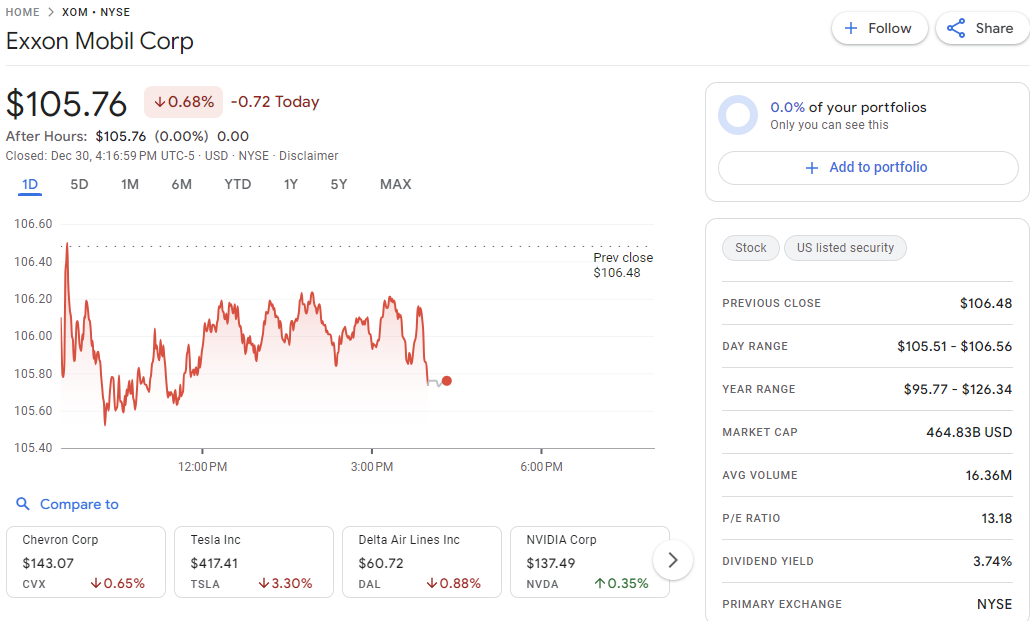
Task: Click the After Hours price line
Action: [x=127, y=136]
